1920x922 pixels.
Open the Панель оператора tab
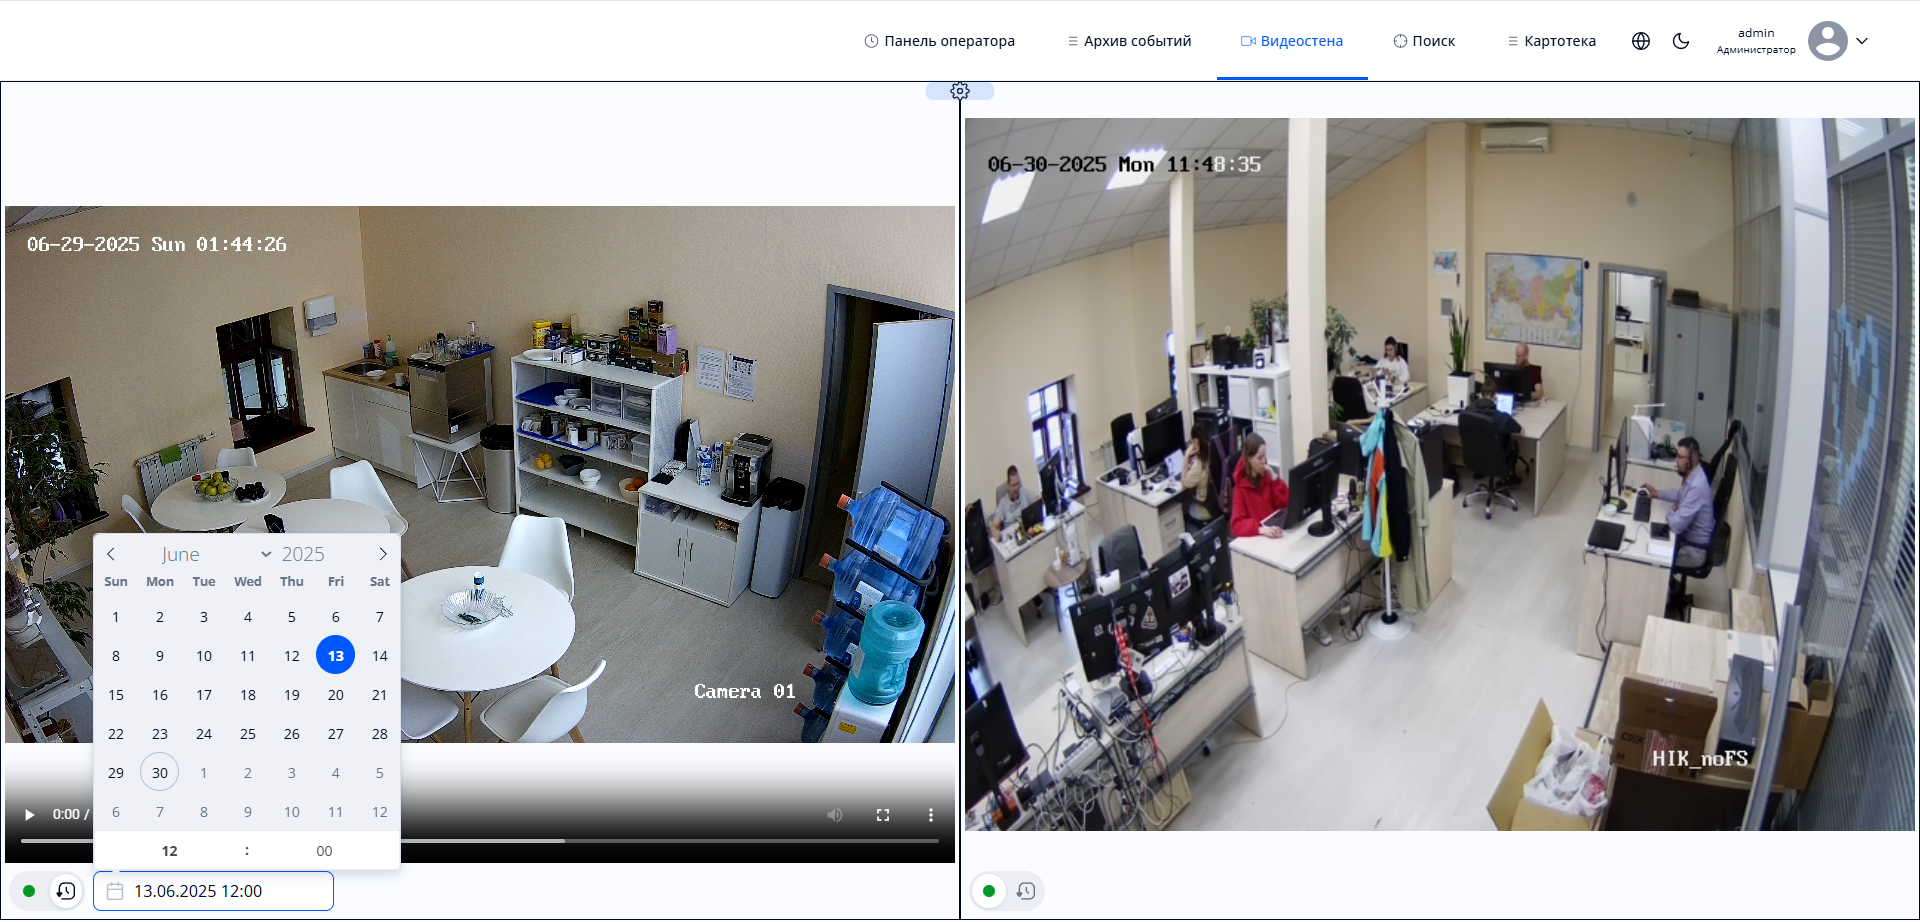939,41
